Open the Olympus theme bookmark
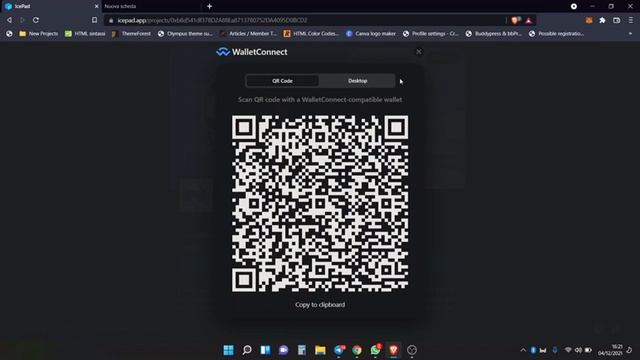Viewport: 640px width, 360px height. (x=185, y=34)
